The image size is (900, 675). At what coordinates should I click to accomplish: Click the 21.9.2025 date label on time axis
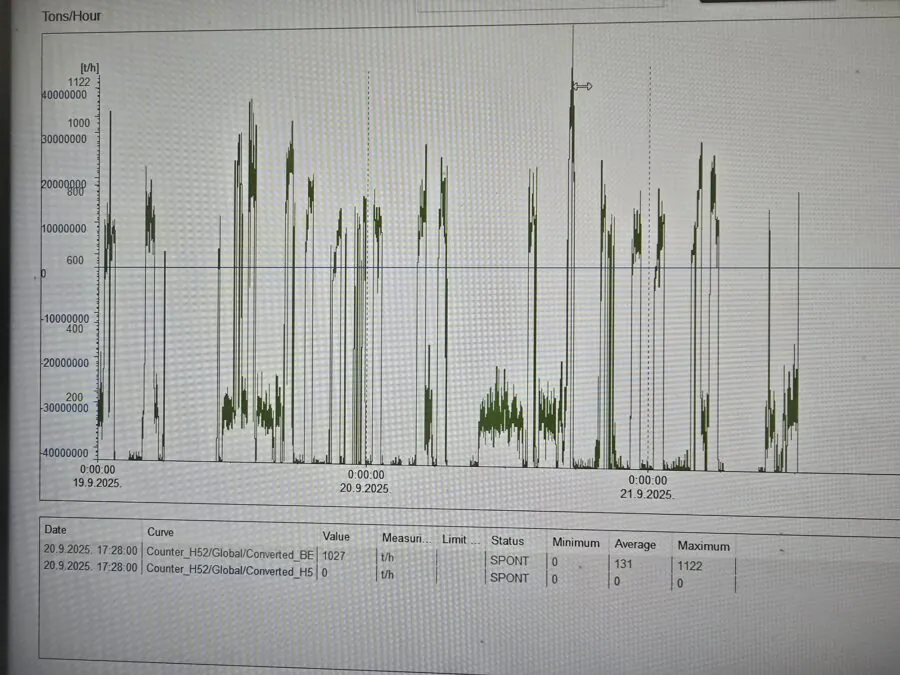647,494
